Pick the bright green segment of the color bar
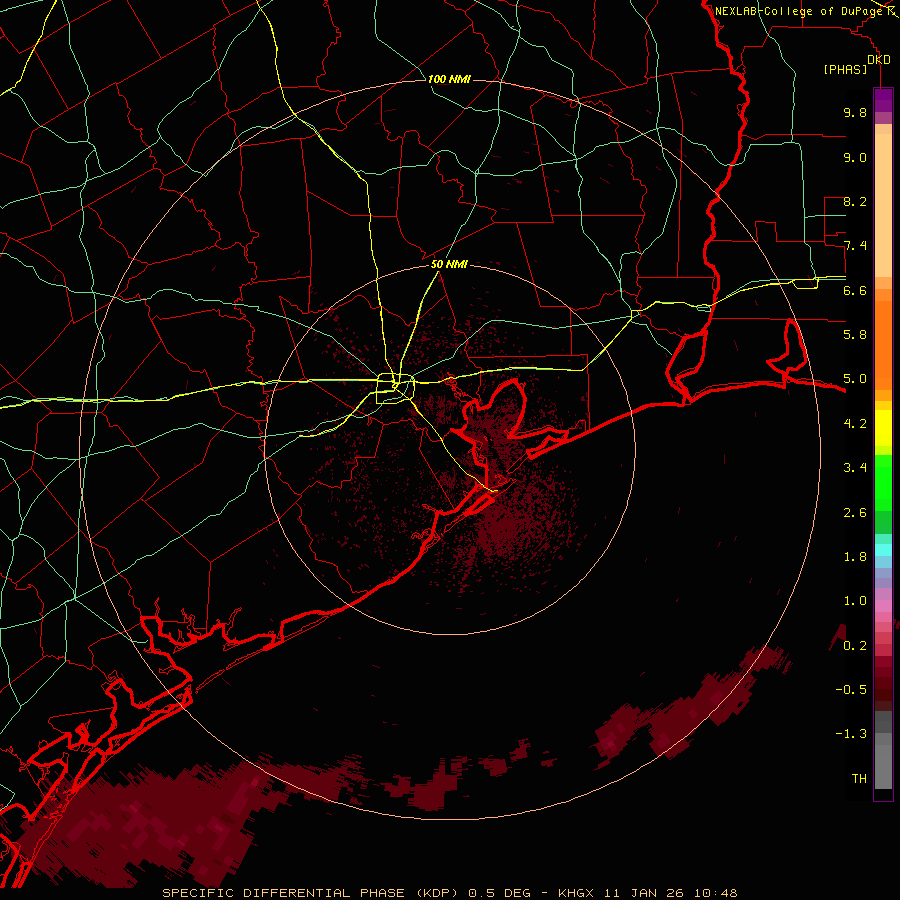900x900 pixels. (x=883, y=482)
